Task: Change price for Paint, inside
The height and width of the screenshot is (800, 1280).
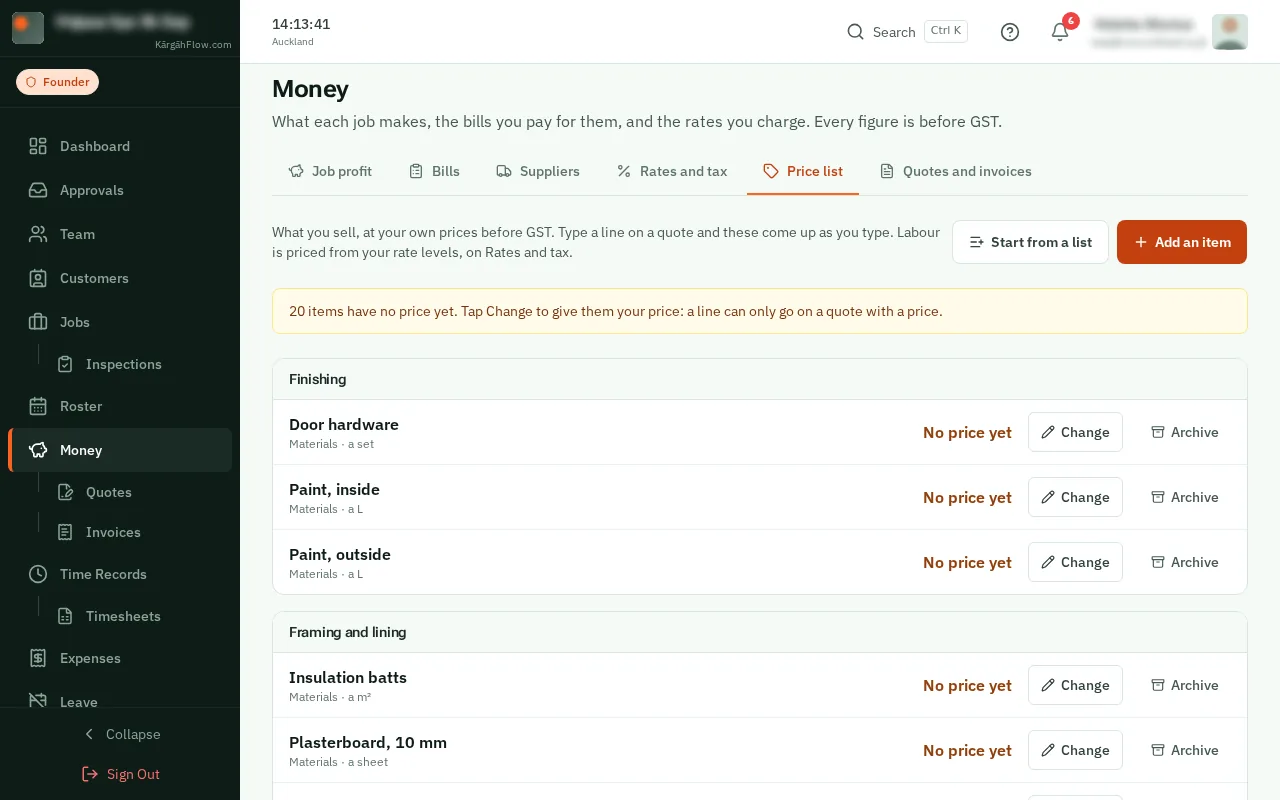Action: pos(1075,497)
